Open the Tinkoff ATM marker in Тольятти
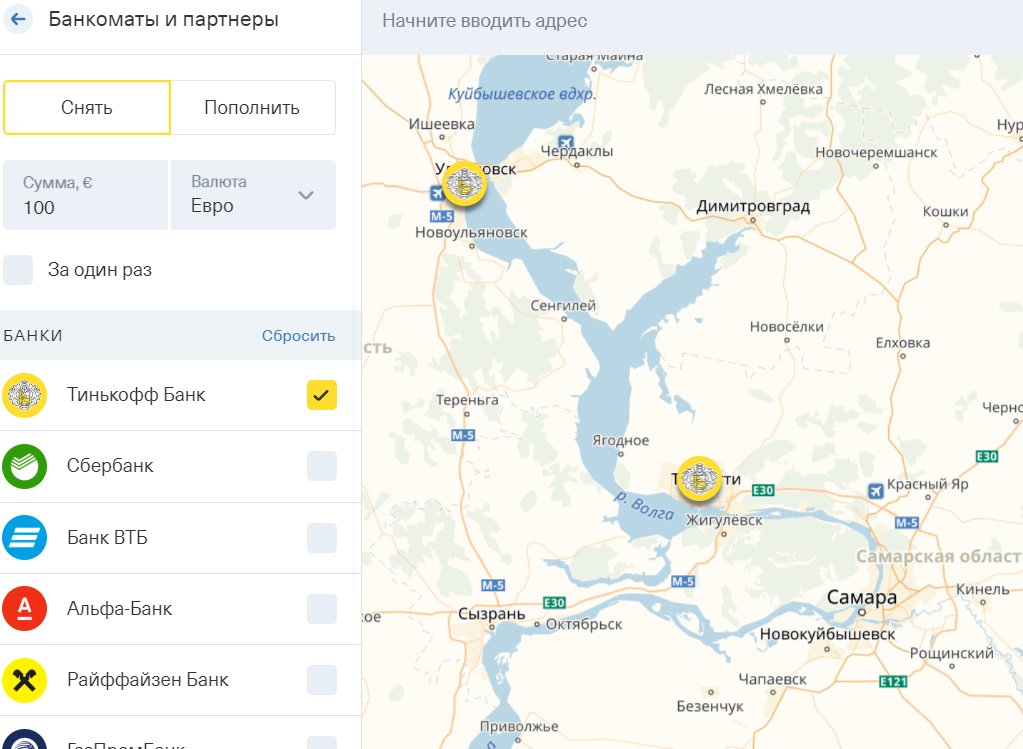Screen dimensions: 1023x749 tap(699, 479)
